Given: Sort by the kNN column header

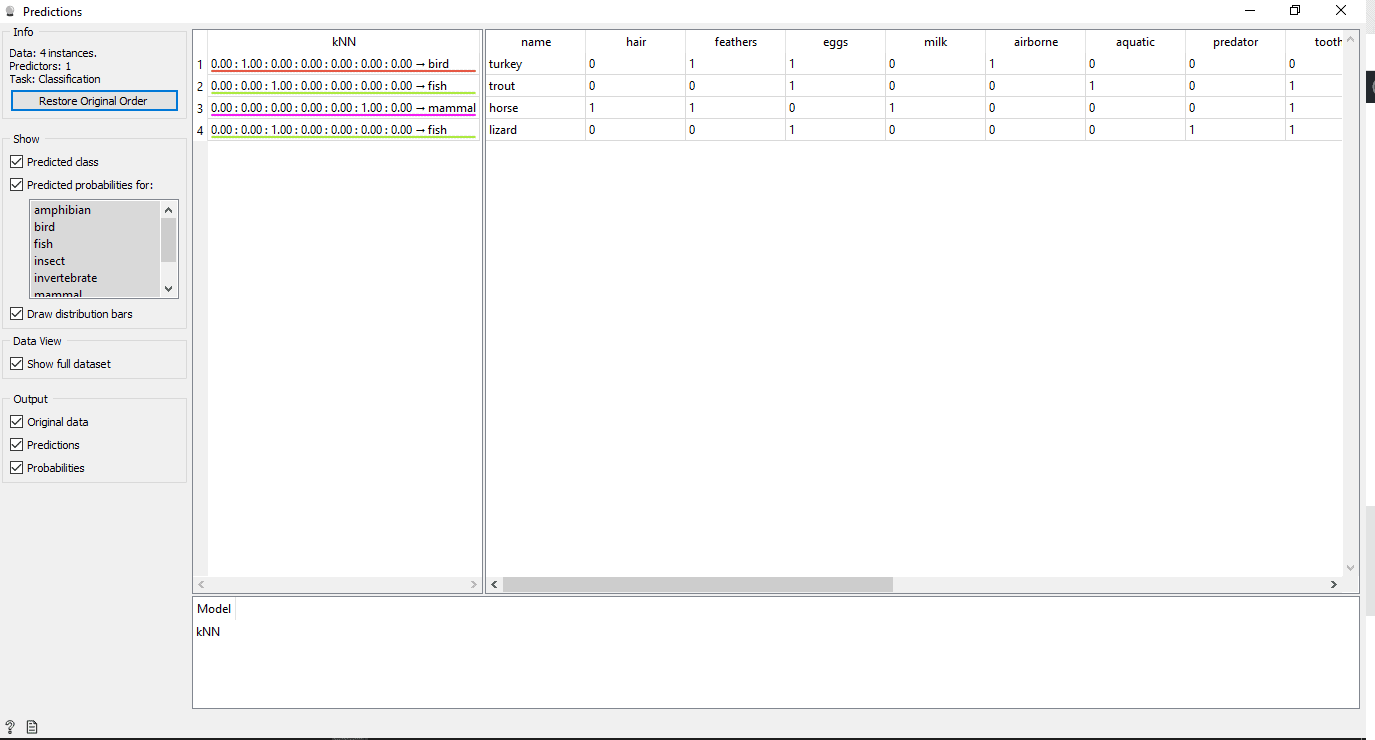Looking at the screenshot, I should 343,42.
